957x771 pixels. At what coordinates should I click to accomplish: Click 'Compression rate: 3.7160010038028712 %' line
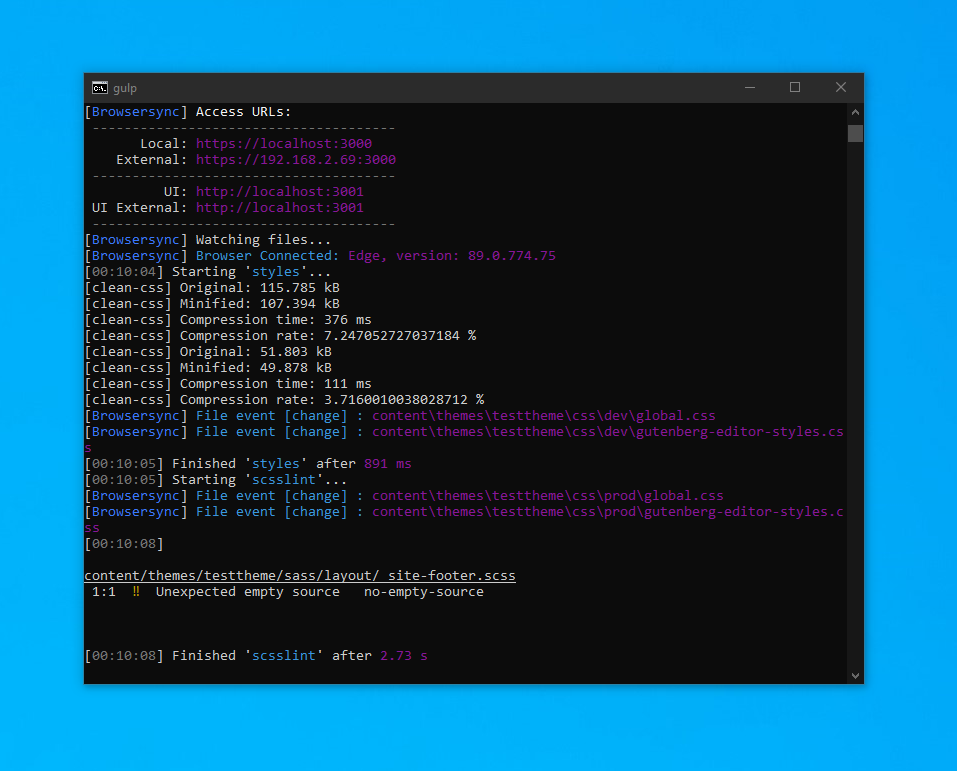tap(284, 399)
